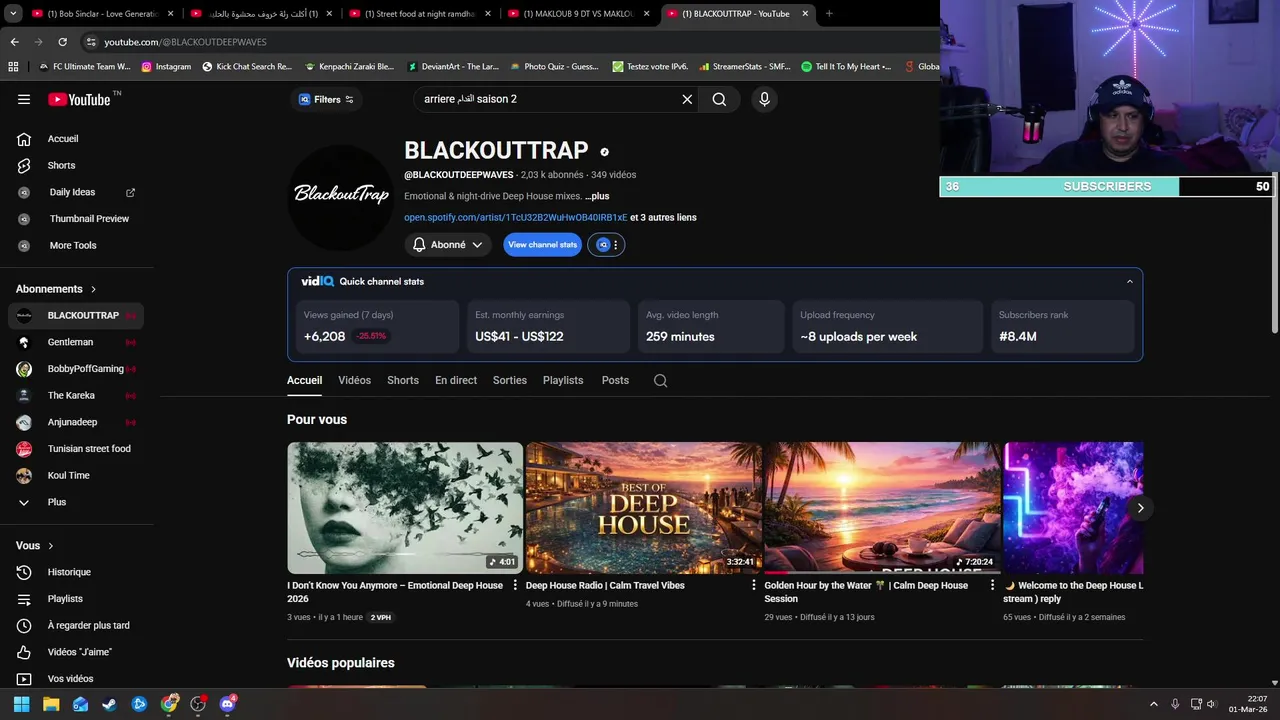Expand the Vous section arrow
Viewport: 1280px width, 720px height.
point(51,546)
